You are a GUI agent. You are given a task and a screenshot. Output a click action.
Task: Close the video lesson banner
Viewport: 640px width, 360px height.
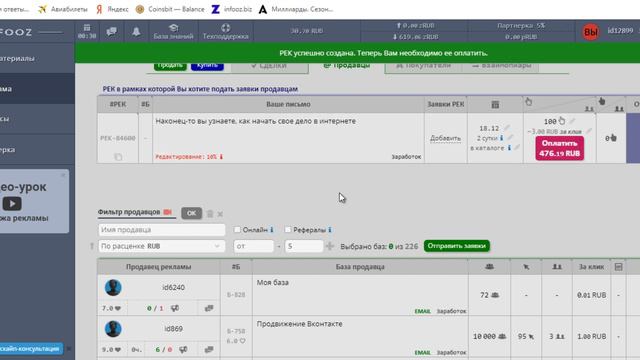click(x=63, y=175)
